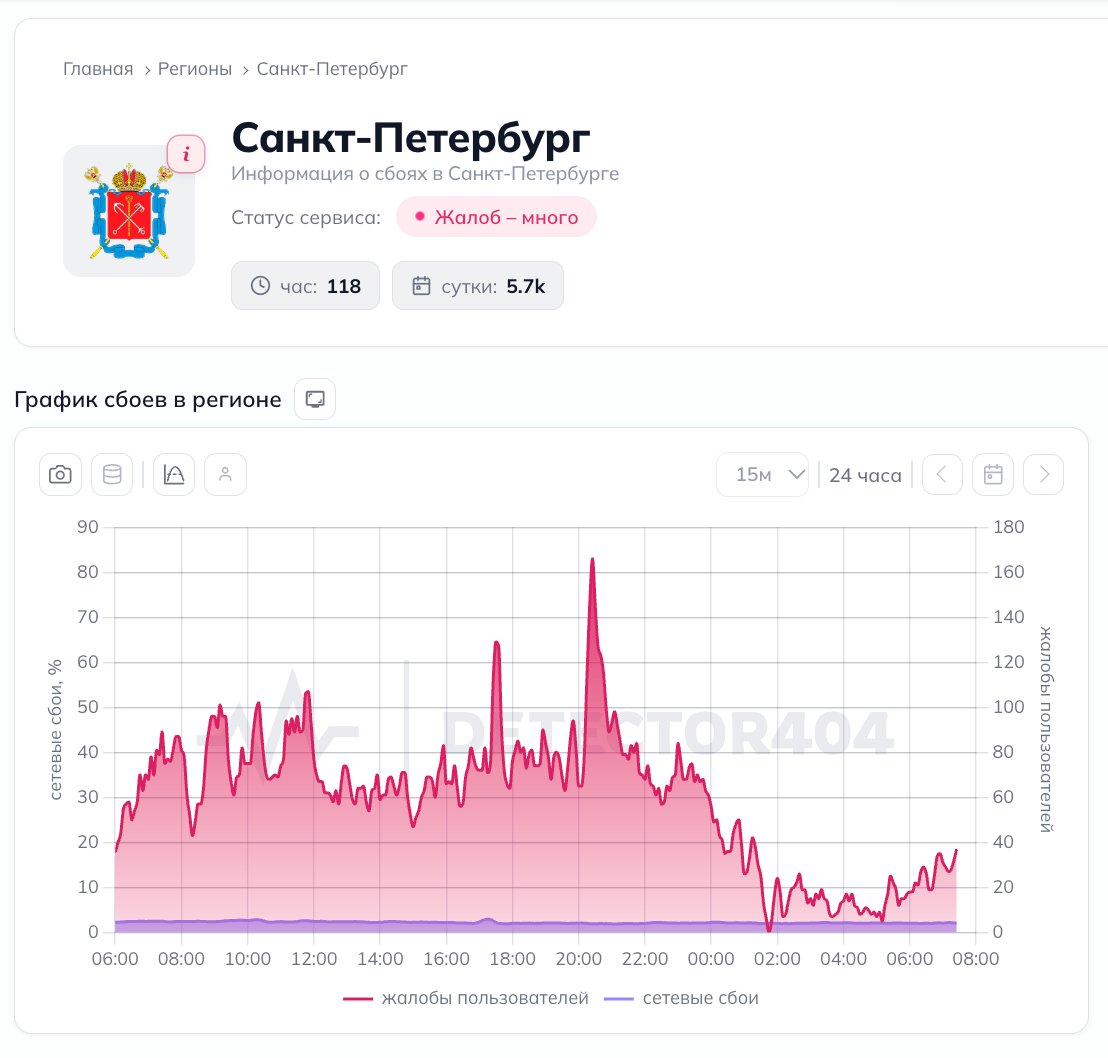Open fullscreen monitor icon next to График сбоев

[x=315, y=399]
